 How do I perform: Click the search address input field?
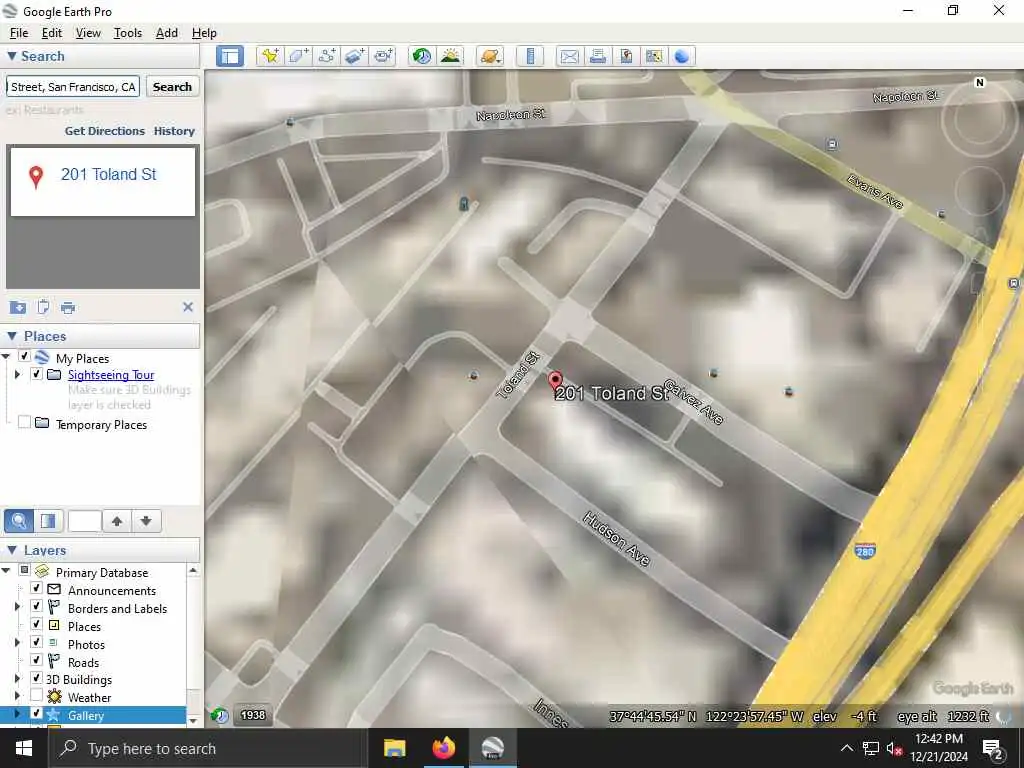73,87
